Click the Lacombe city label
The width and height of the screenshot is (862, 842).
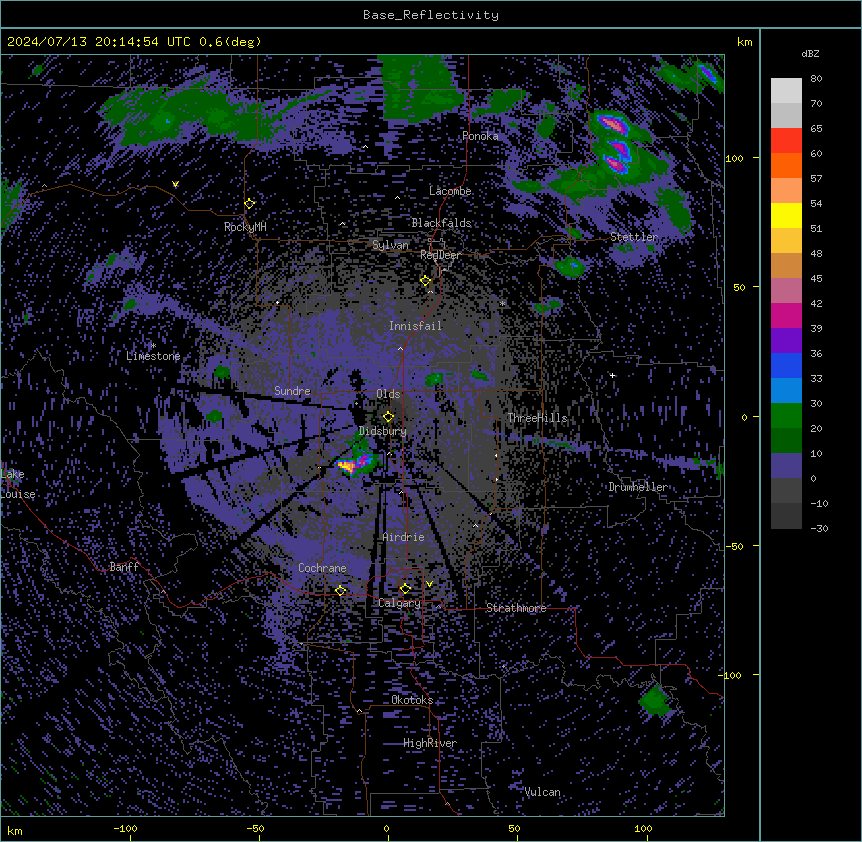point(450,191)
